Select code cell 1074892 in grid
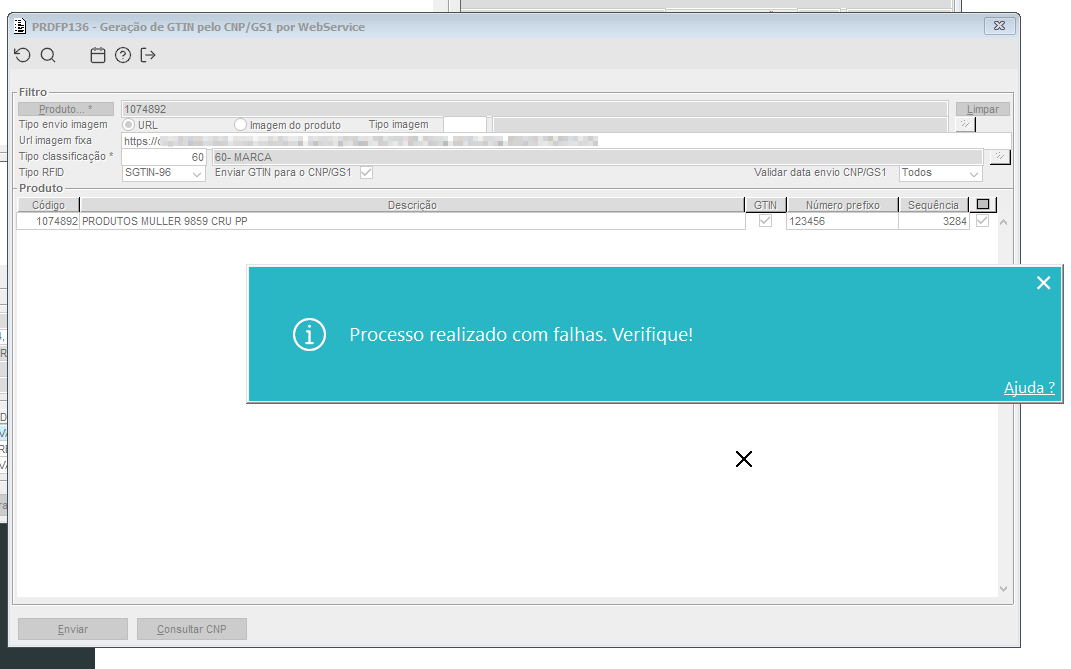 pyautogui.click(x=48, y=221)
